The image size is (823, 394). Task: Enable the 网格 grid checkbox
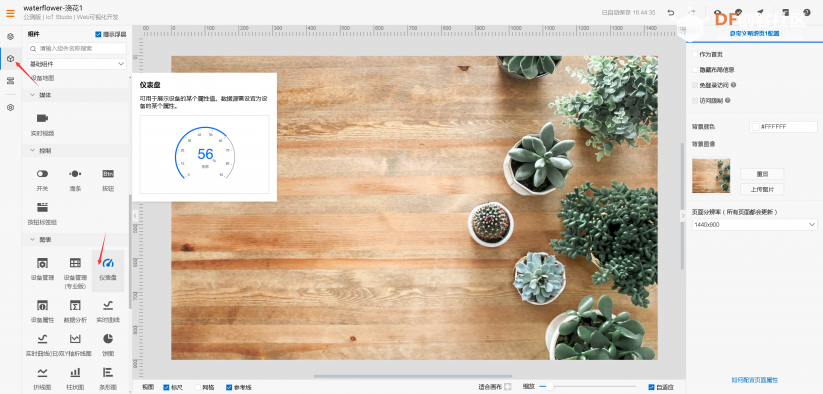click(198, 387)
